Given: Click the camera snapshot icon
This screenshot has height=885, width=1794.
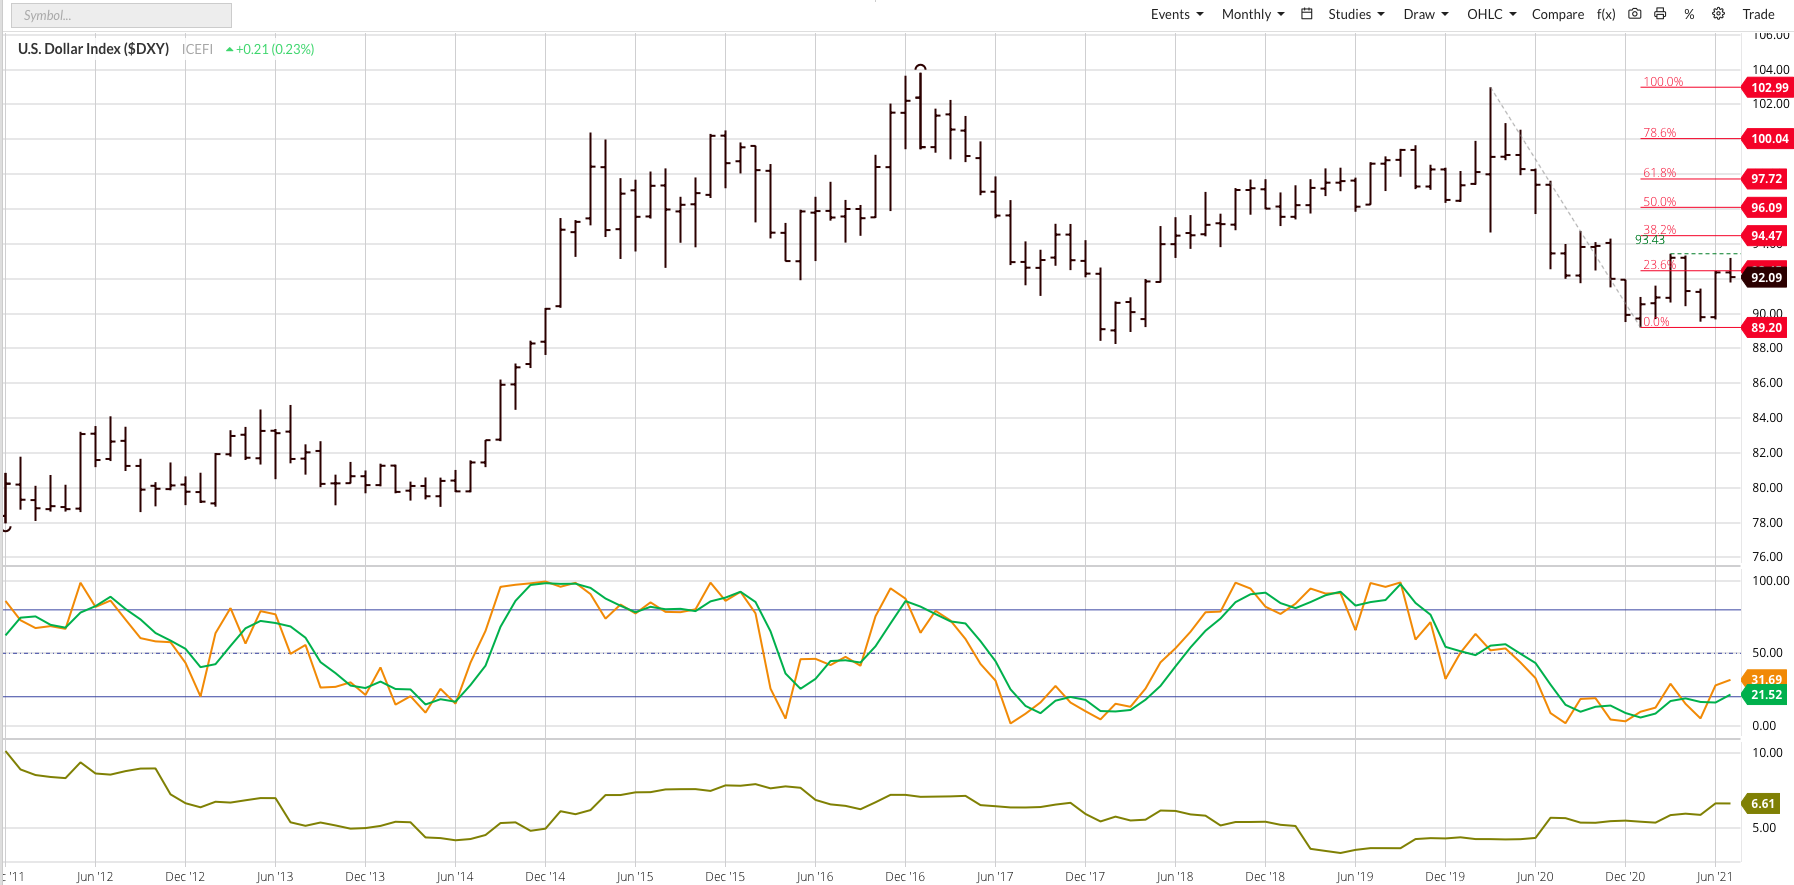Looking at the screenshot, I should click(1634, 14).
